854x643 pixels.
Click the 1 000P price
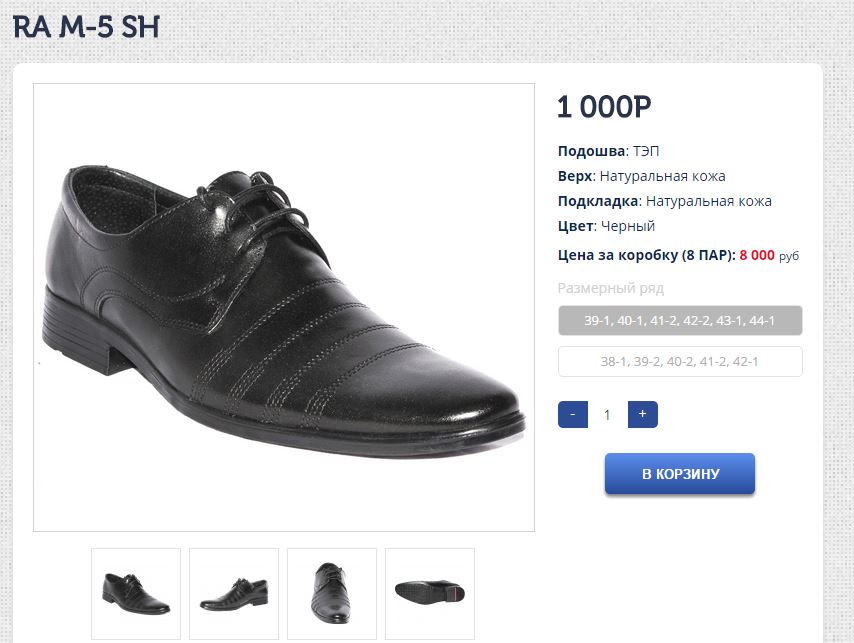click(604, 107)
